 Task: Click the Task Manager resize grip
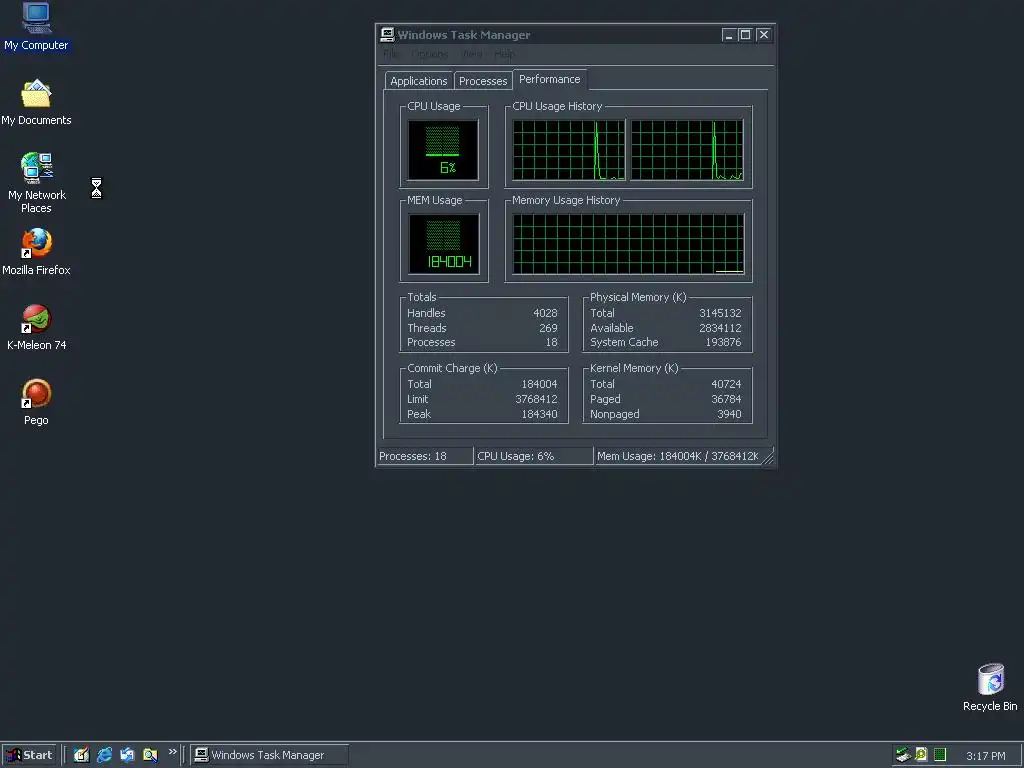point(769,458)
